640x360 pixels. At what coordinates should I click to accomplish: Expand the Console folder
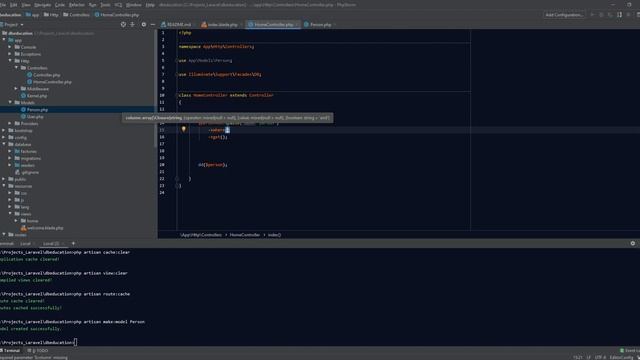coord(10,47)
